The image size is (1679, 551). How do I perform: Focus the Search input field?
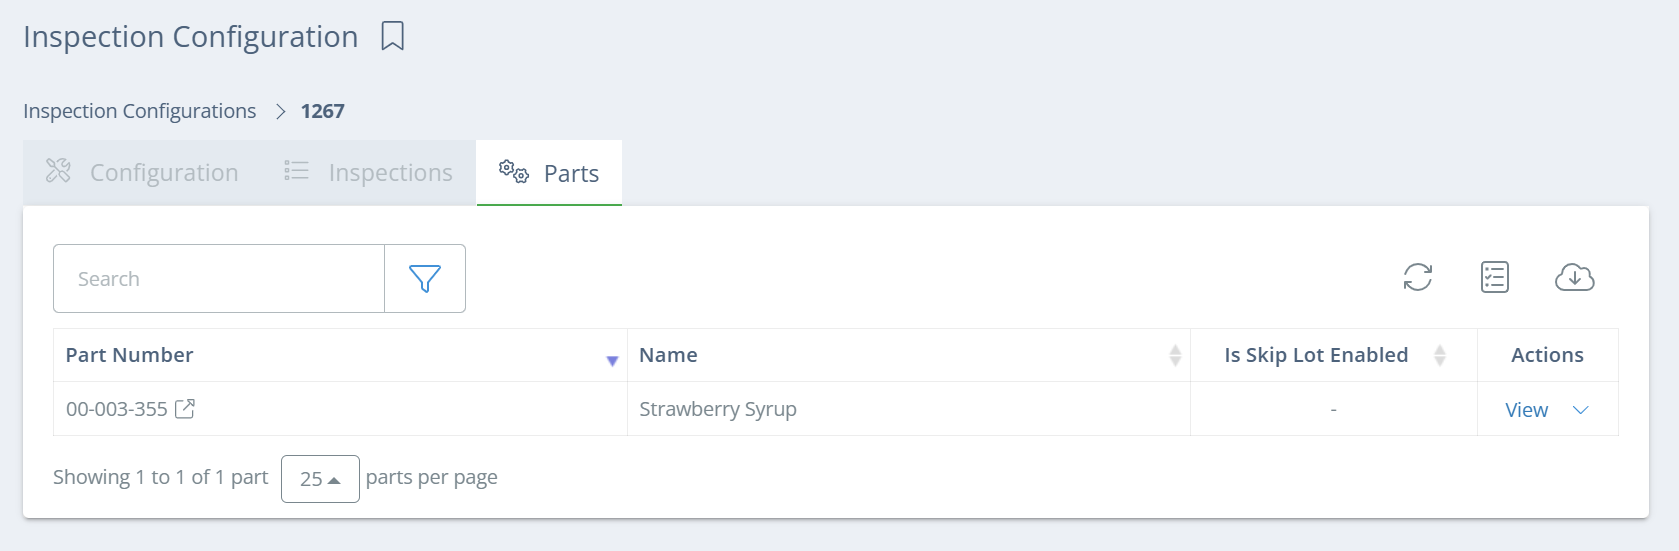pyautogui.click(x=219, y=279)
